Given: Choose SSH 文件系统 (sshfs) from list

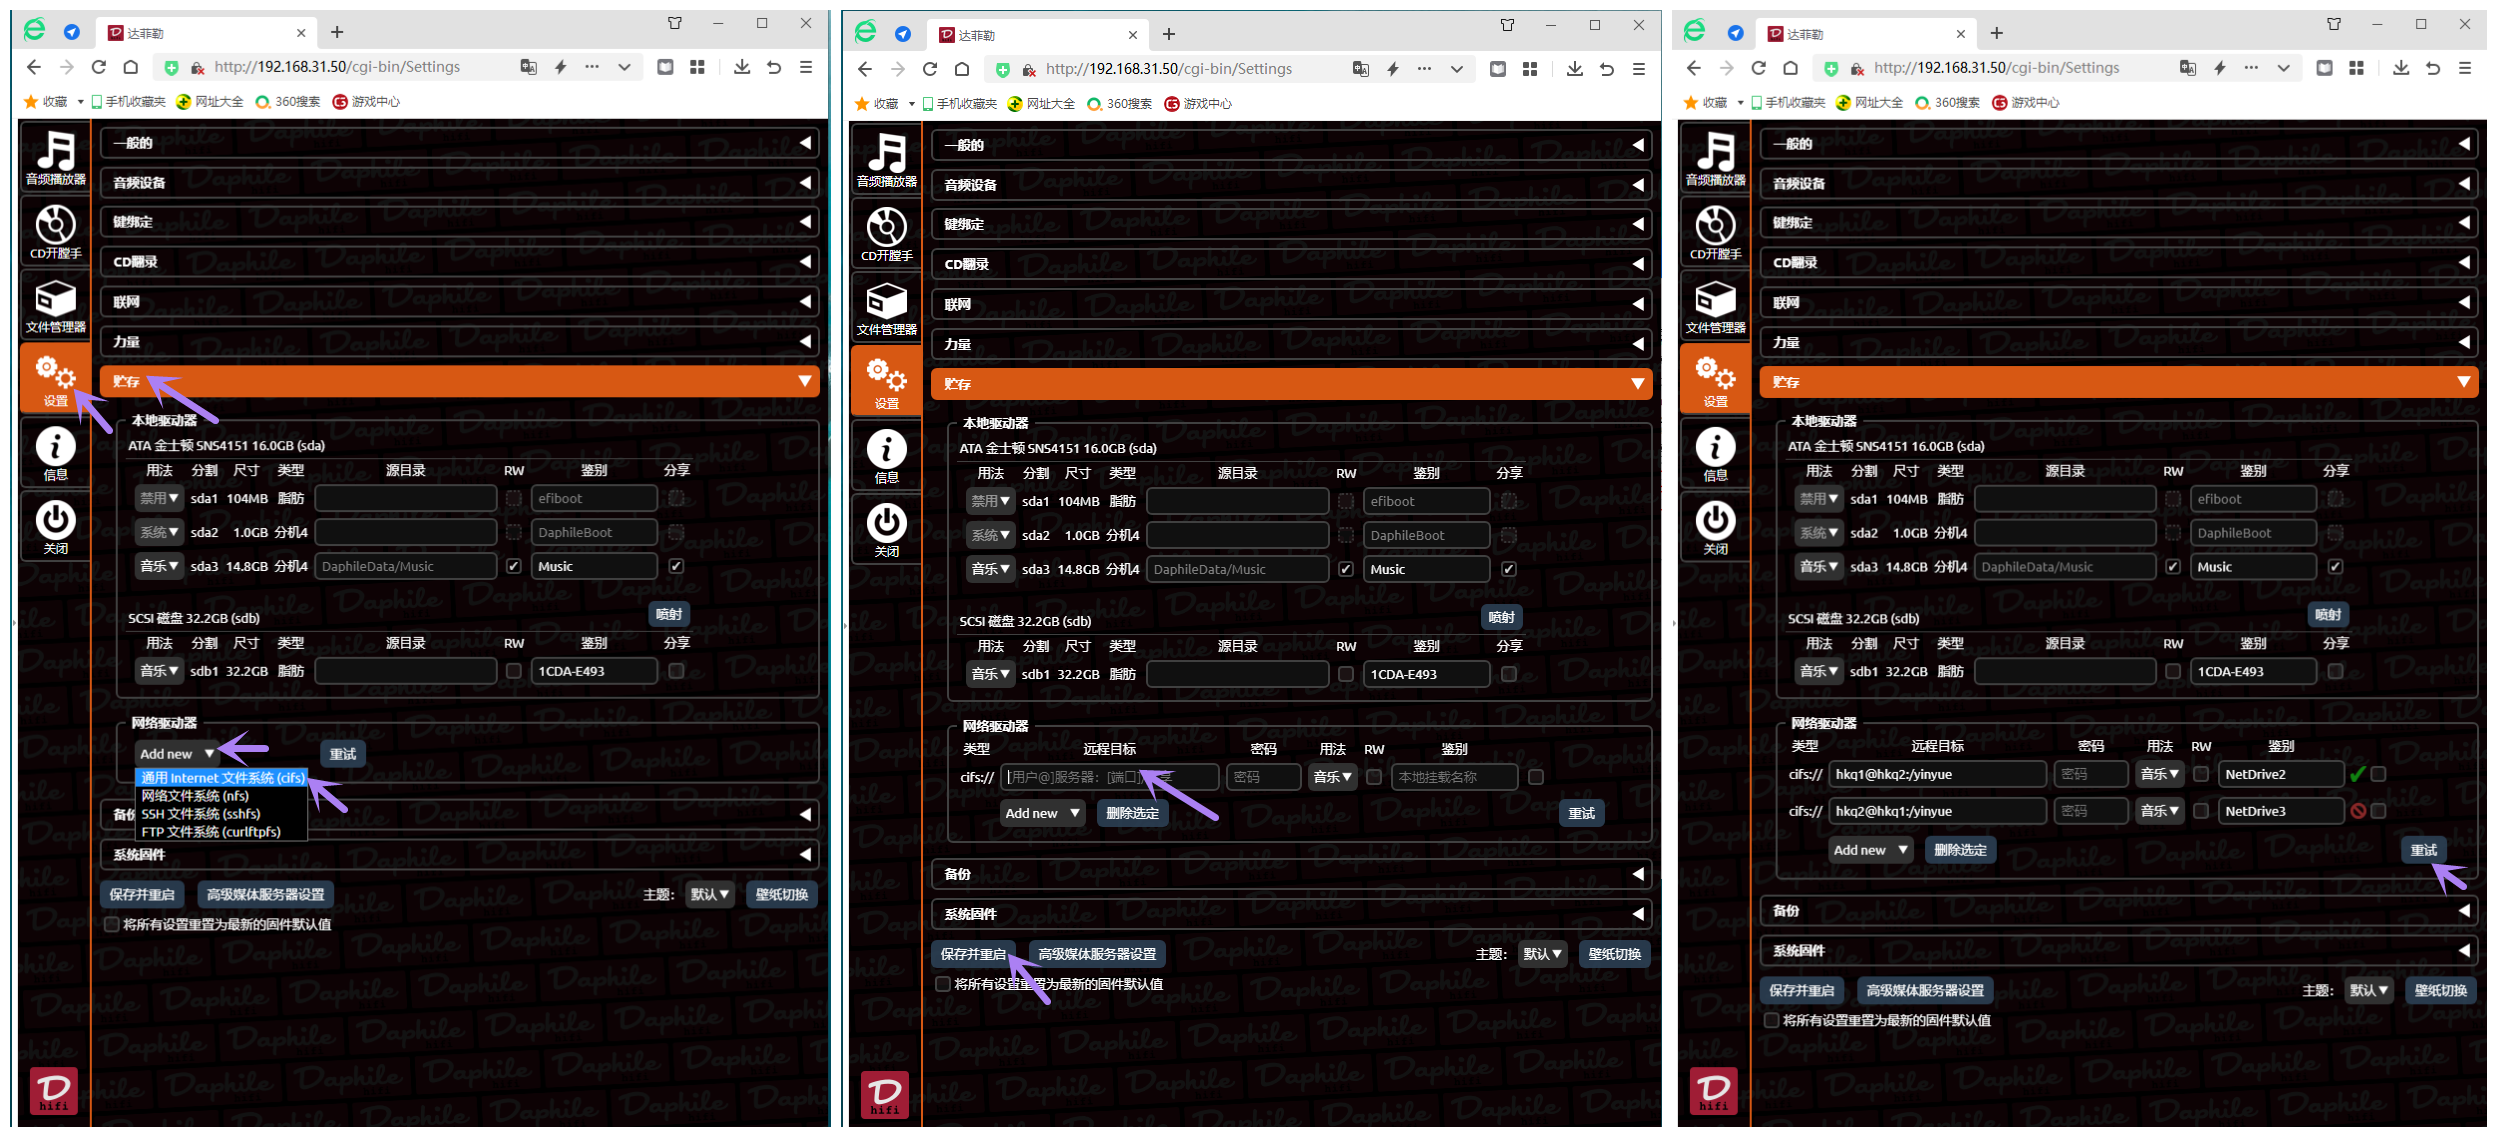Looking at the screenshot, I should [x=201, y=814].
